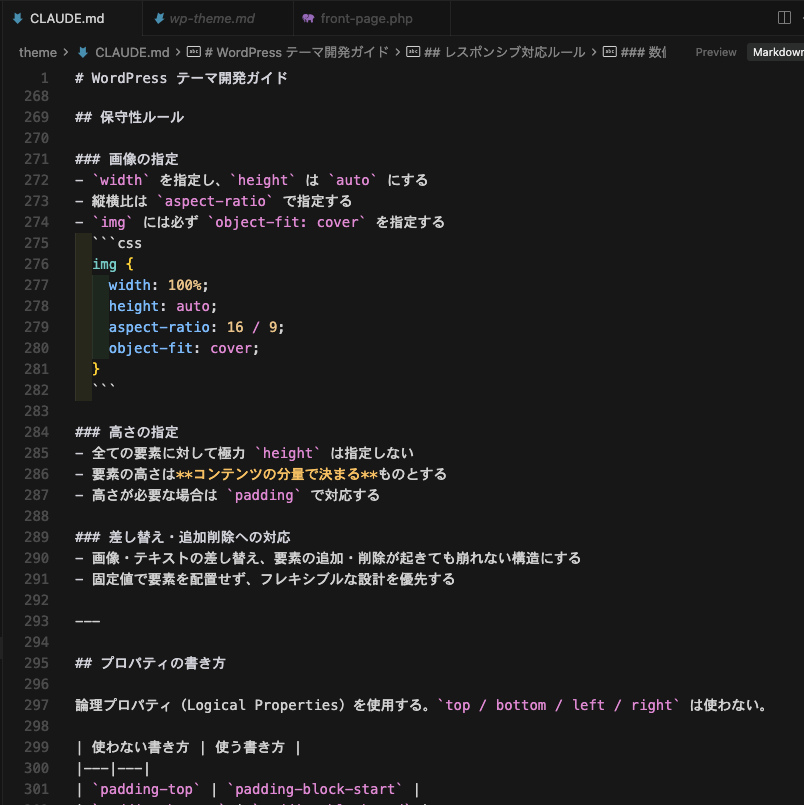Click the padding-top table cell
The height and width of the screenshot is (805, 804).
tap(146, 790)
